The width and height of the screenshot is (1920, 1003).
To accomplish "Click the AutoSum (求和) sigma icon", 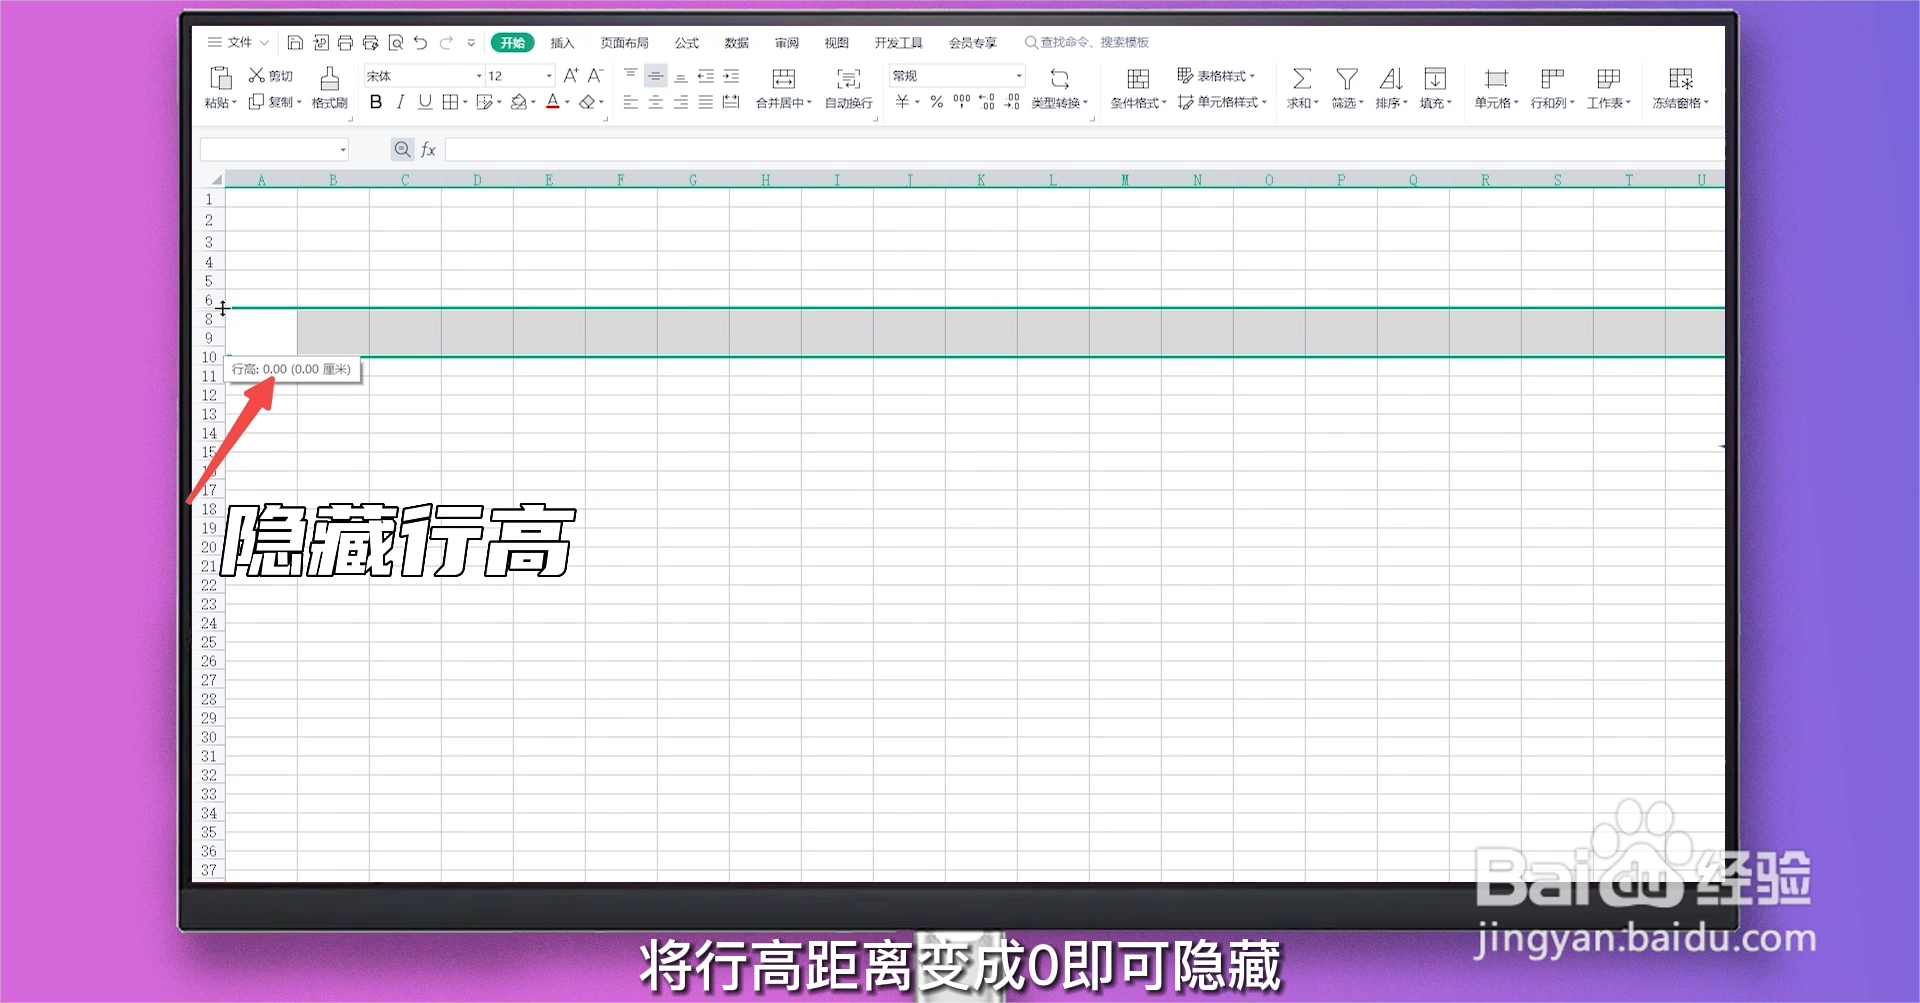I will [x=1302, y=79].
